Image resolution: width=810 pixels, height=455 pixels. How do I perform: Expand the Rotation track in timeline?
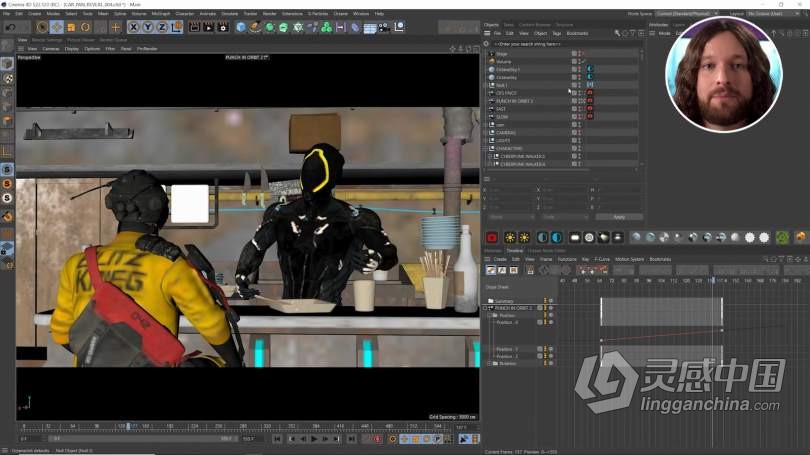[x=489, y=364]
